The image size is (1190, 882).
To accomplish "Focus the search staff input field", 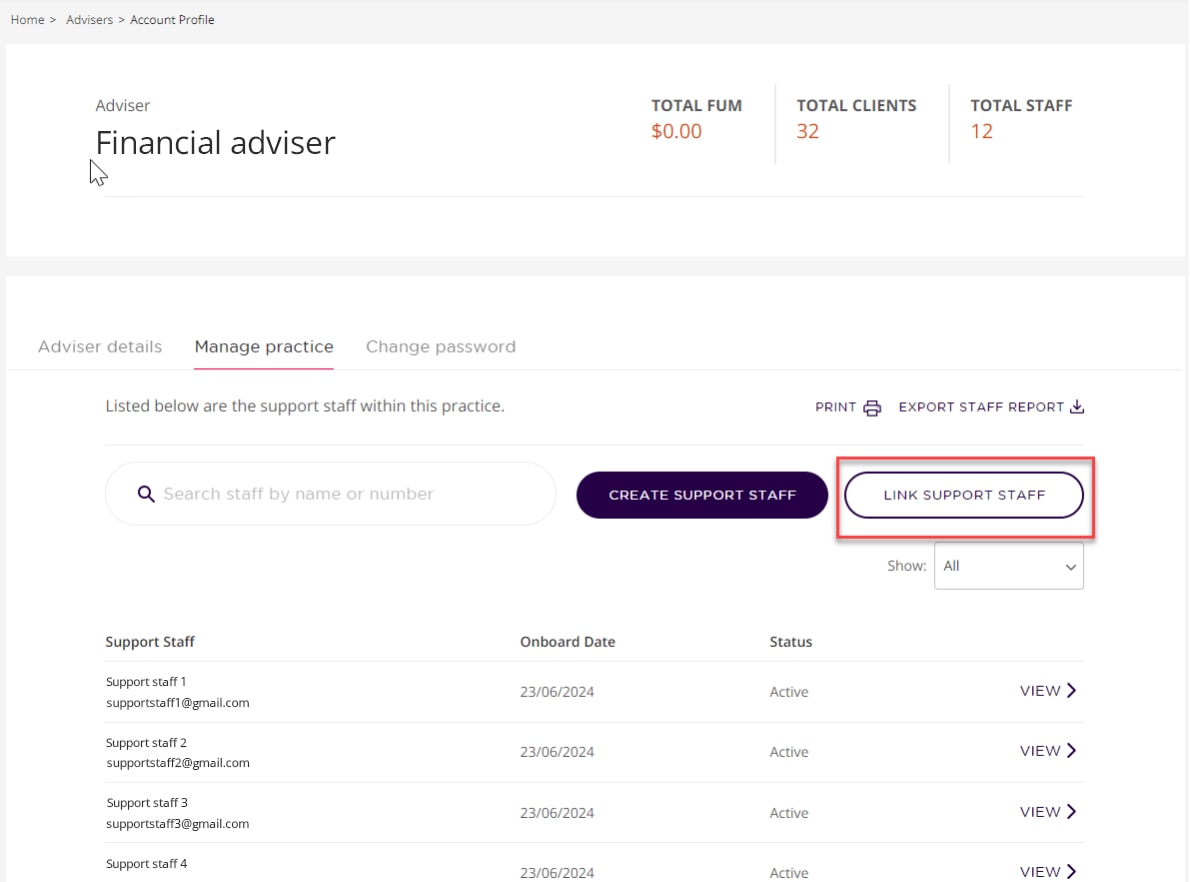I will click(331, 494).
